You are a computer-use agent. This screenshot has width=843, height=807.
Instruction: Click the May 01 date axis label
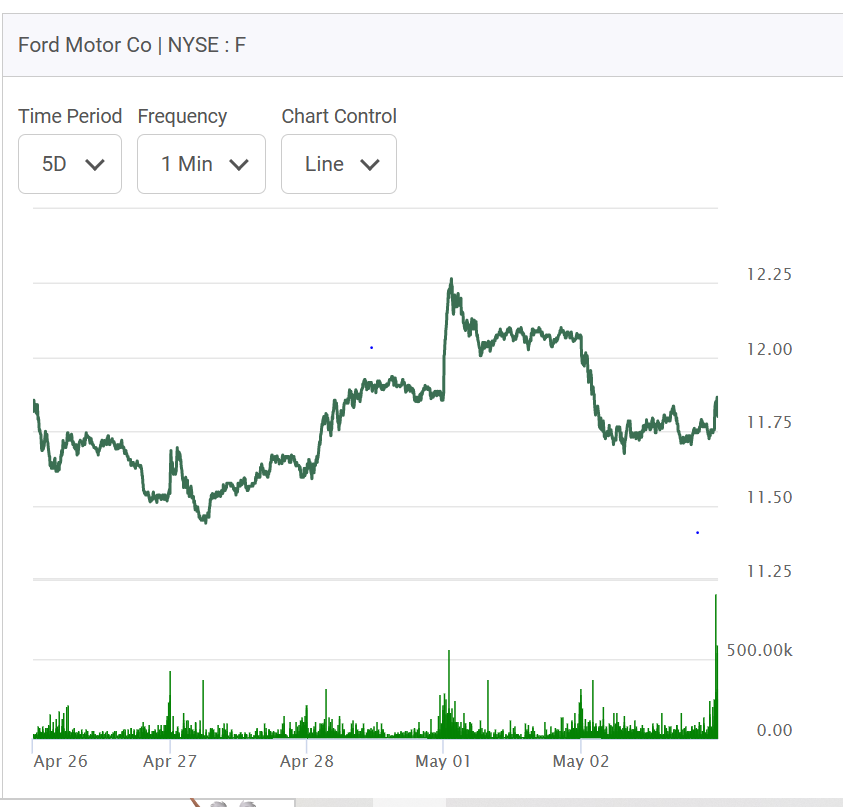(x=443, y=761)
